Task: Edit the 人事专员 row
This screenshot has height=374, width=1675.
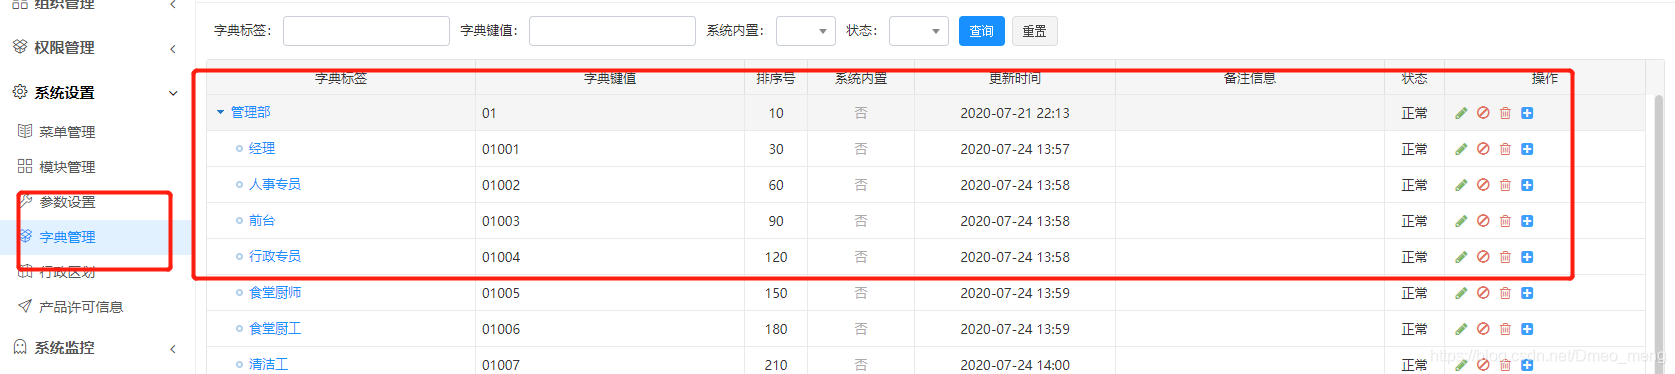Action: click(x=1461, y=185)
